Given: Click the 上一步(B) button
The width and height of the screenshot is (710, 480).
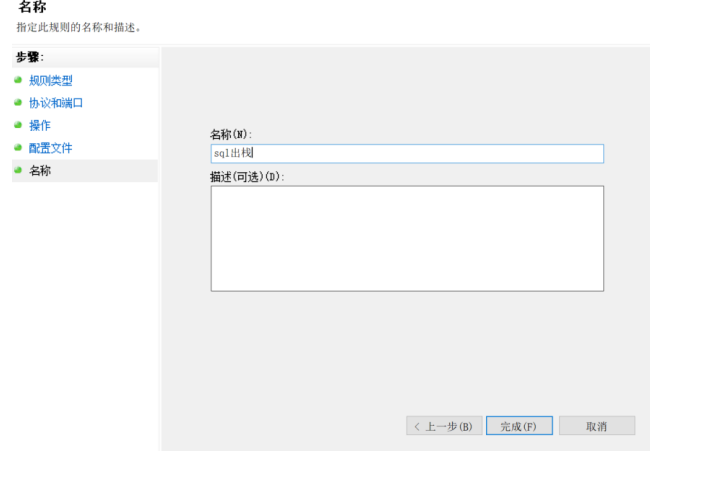Looking at the screenshot, I should pyautogui.click(x=444, y=426).
